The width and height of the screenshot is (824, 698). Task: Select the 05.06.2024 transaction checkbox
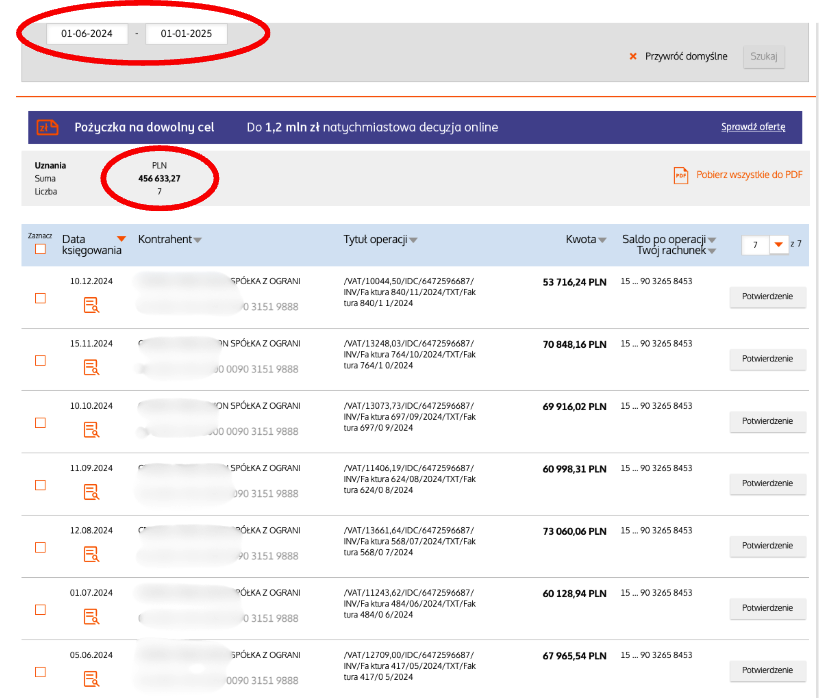[40, 672]
